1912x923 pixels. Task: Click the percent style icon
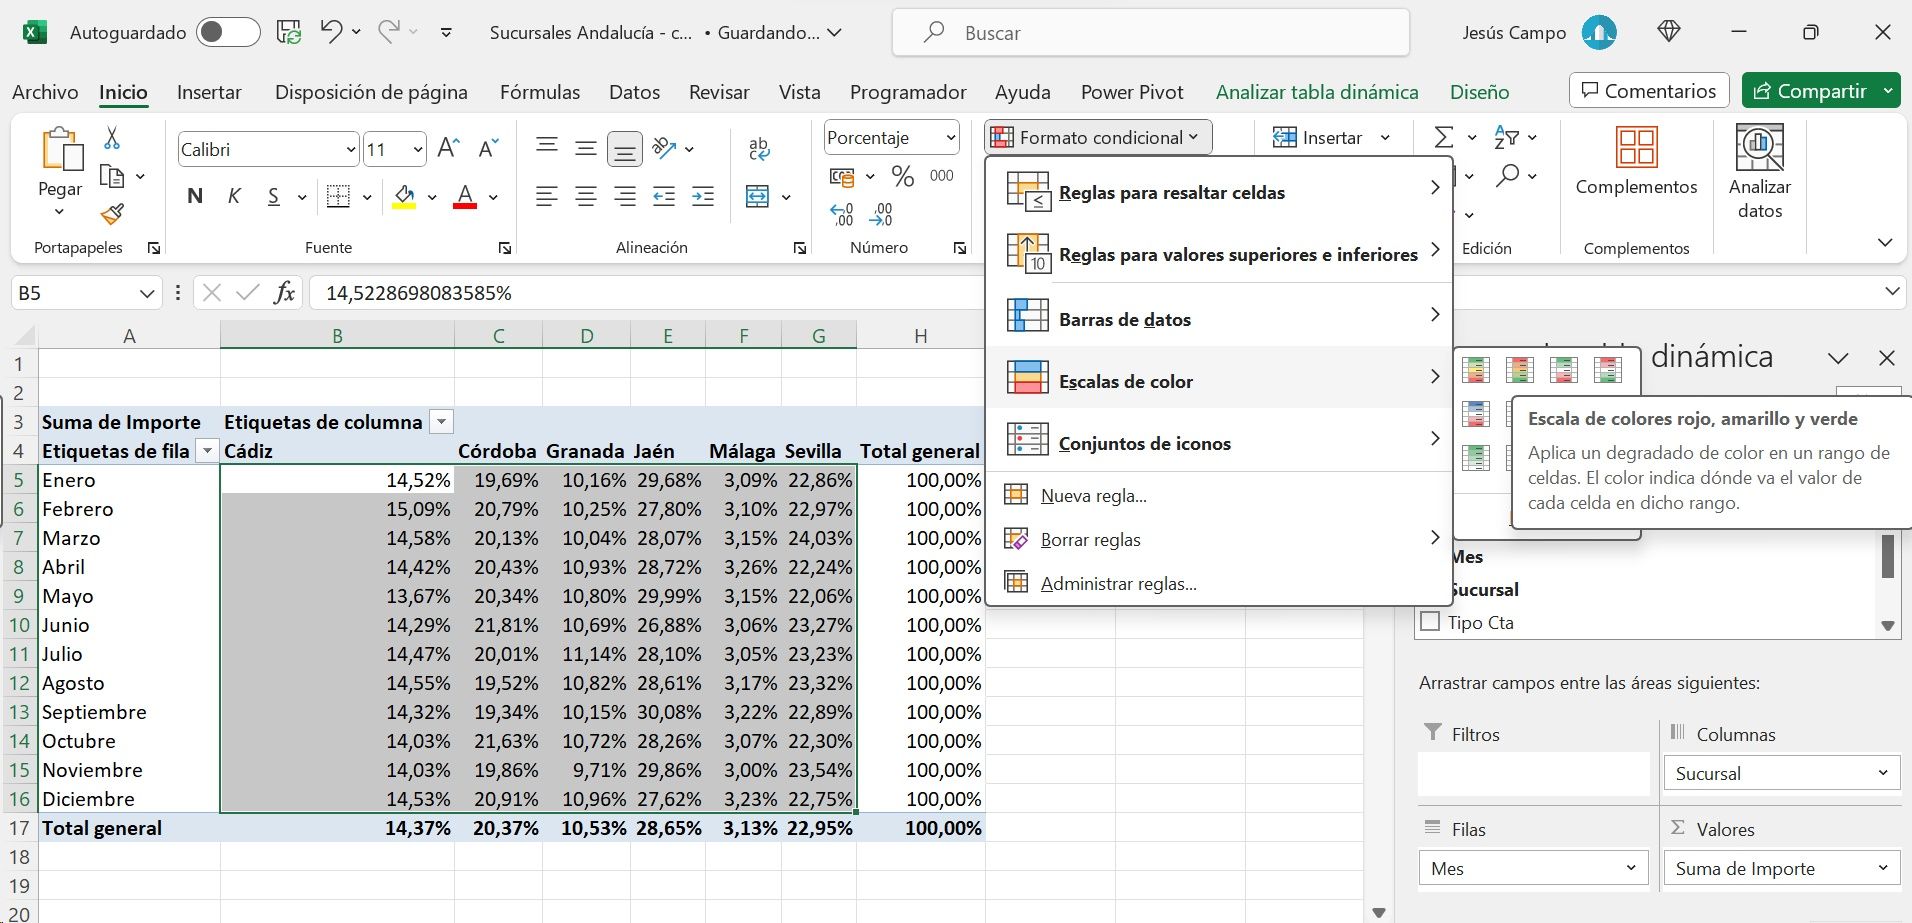click(903, 177)
